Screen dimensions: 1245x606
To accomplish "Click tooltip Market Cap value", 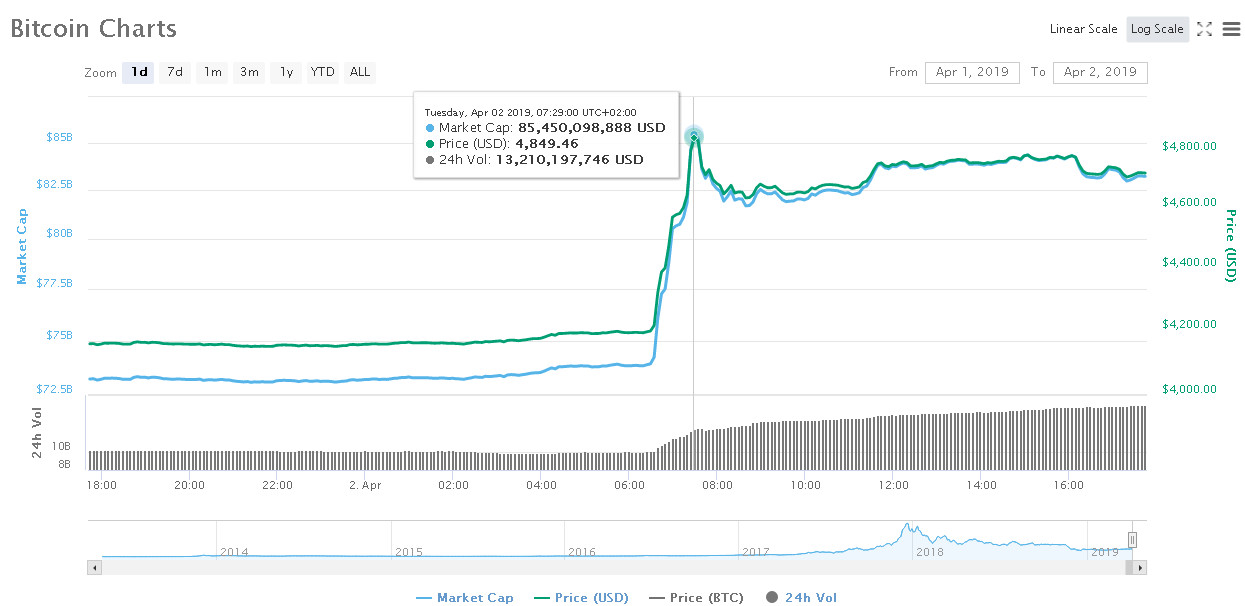I will point(591,128).
